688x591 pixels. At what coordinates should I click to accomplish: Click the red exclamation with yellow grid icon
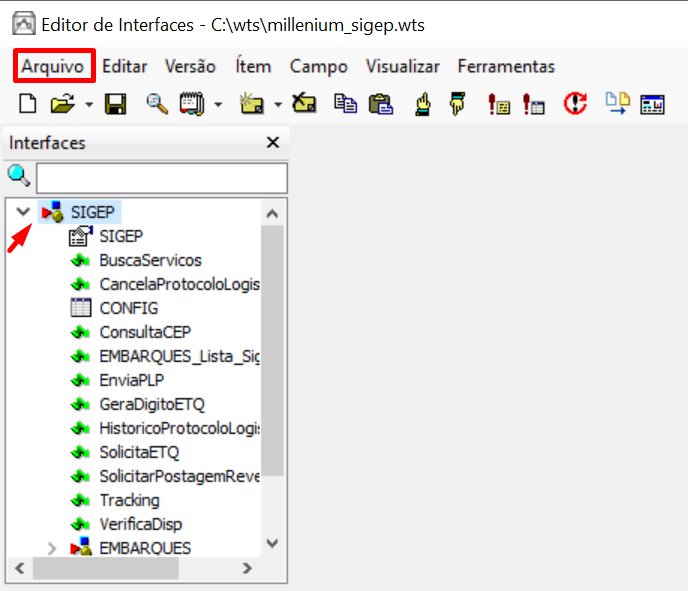(499, 104)
